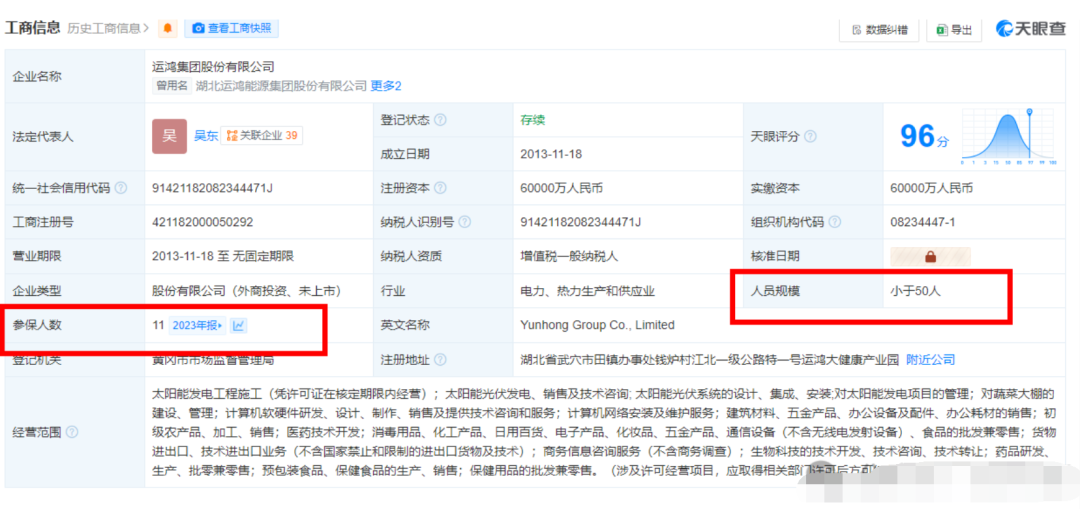Click help icon beside 统一社会信用代码
1080x509 pixels.
point(121,188)
